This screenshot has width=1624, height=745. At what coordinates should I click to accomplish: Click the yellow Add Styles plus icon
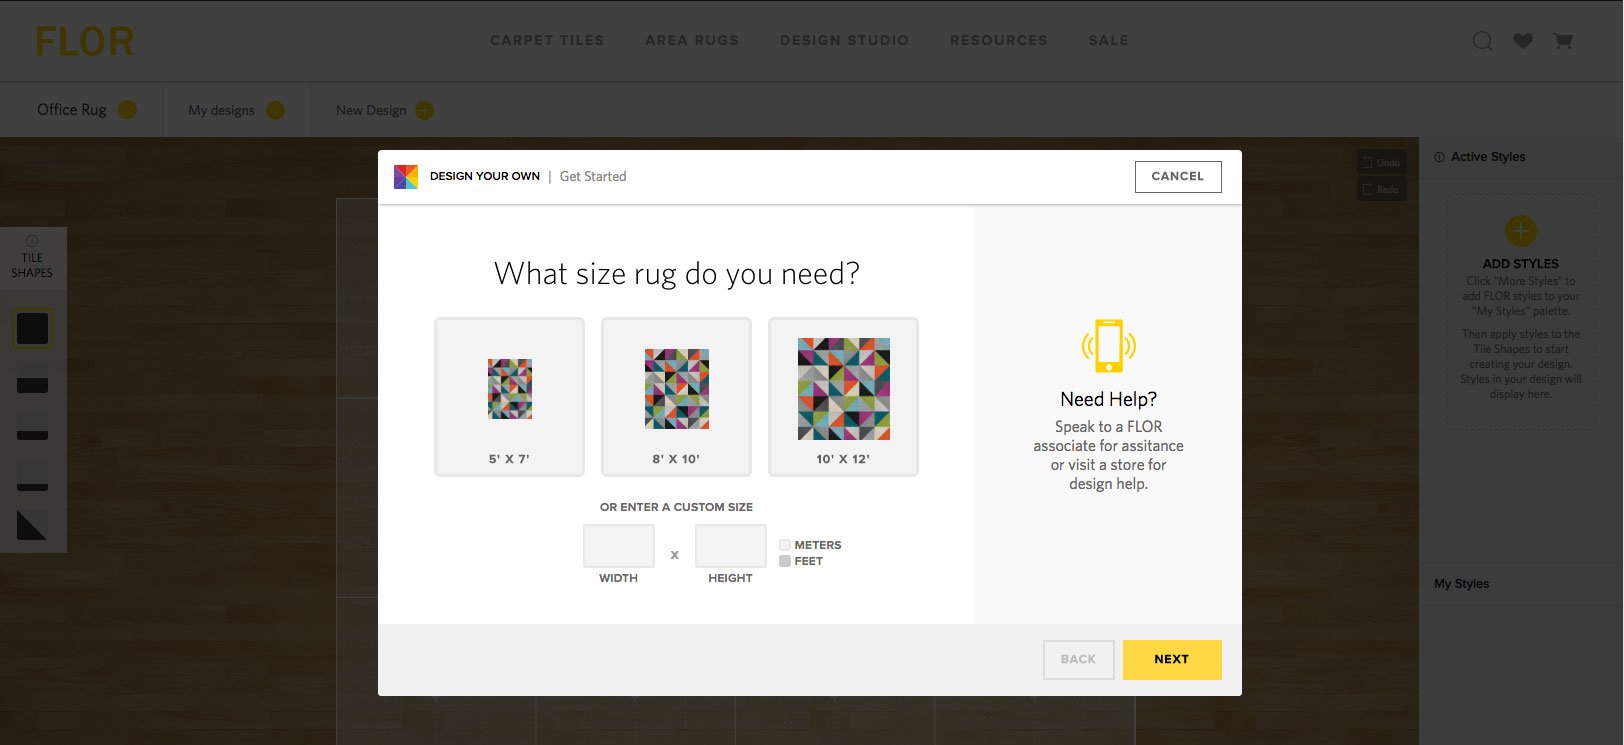1521,231
